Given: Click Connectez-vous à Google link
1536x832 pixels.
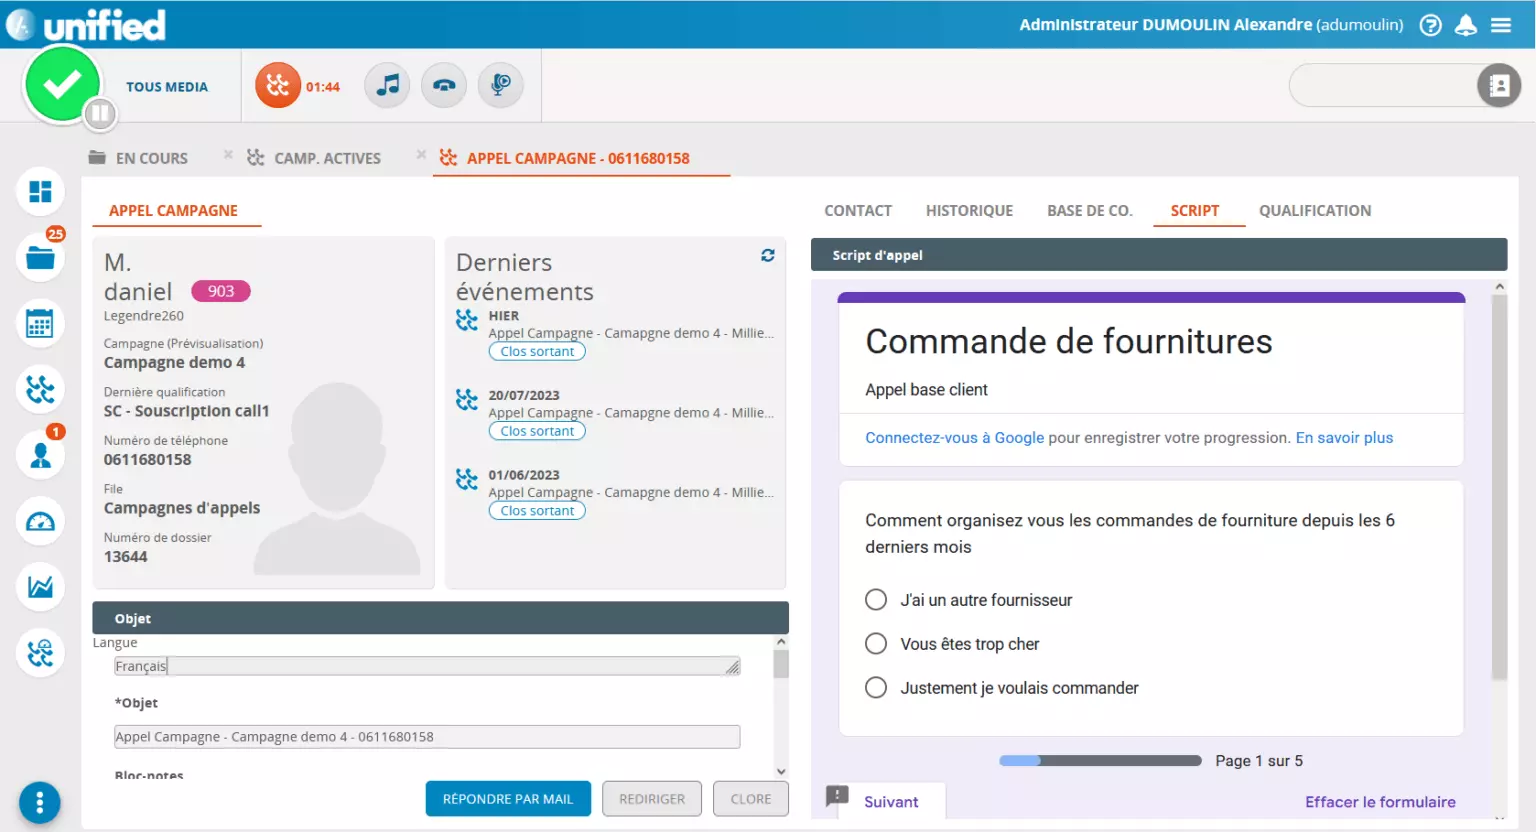Looking at the screenshot, I should click(954, 438).
